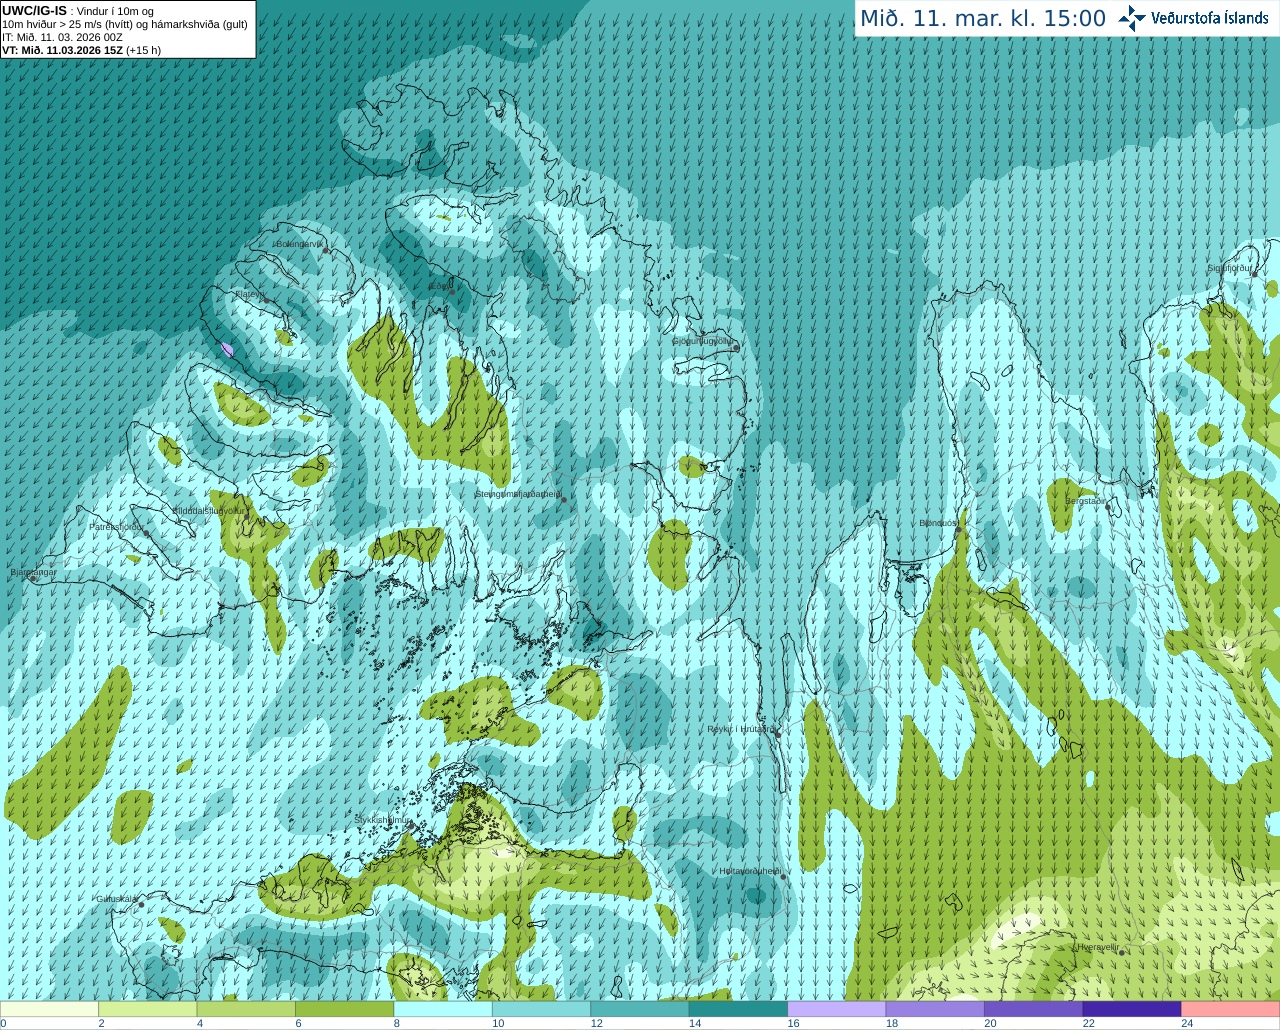Screen dimensions: 1280x1030
Task: Click the Æðey station label
Action: tap(440, 286)
